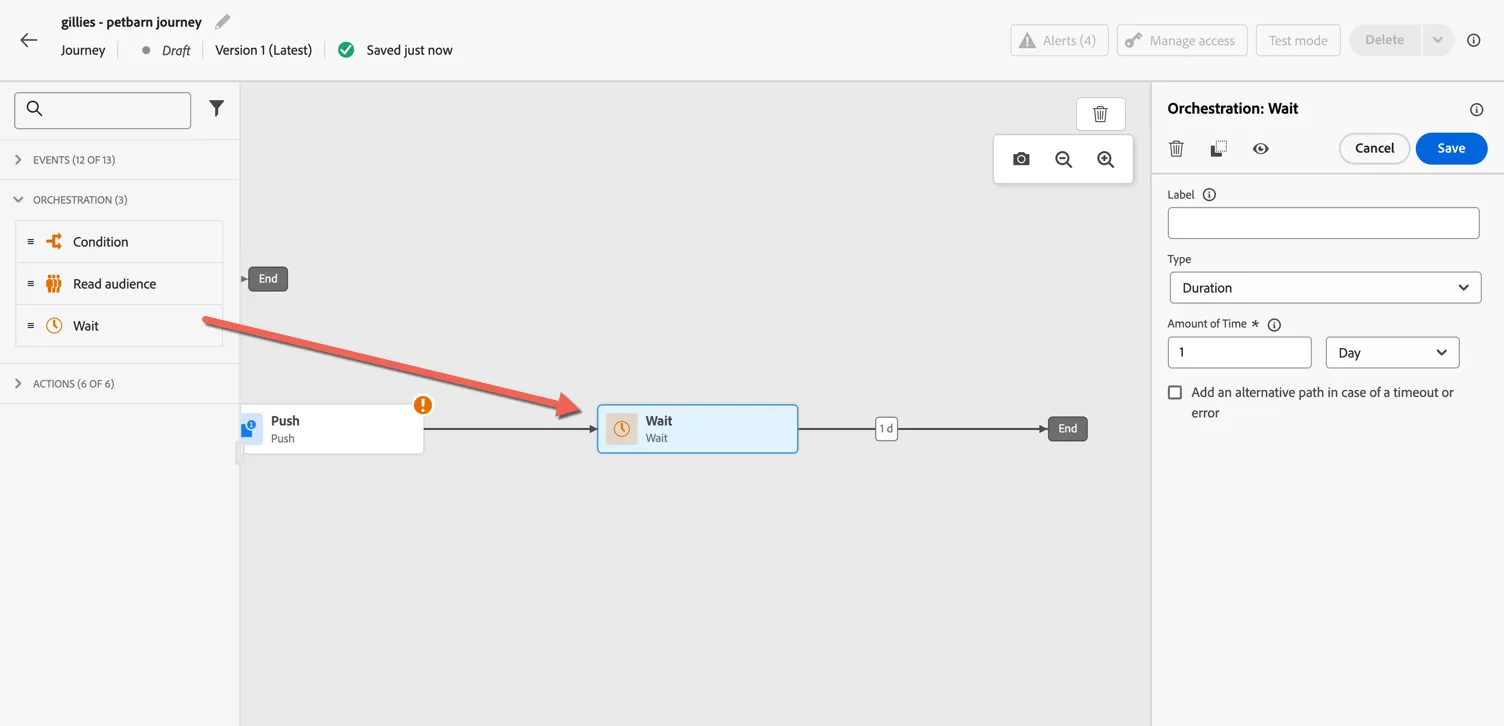Click the orange warning badge on Push node
This screenshot has height=726, width=1504.
[423, 405]
